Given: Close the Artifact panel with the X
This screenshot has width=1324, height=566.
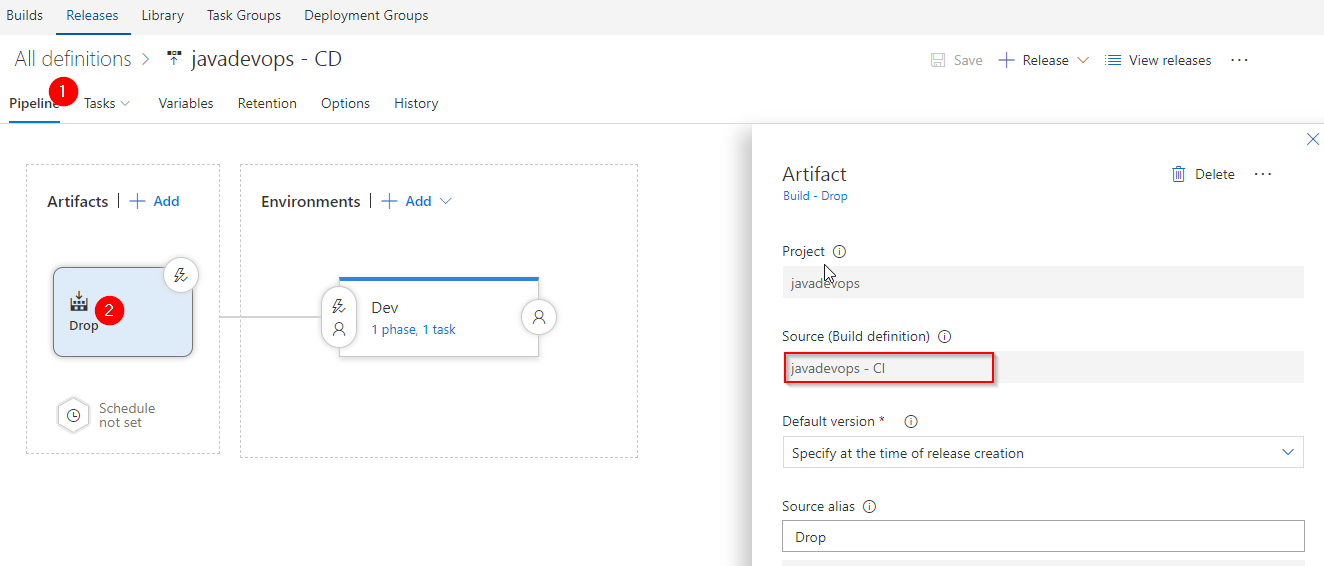Looking at the screenshot, I should [1313, 140].
